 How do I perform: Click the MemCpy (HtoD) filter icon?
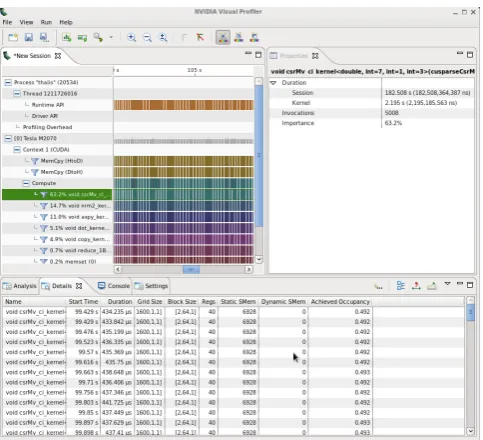pyautogui.click(x=35, y=161)
